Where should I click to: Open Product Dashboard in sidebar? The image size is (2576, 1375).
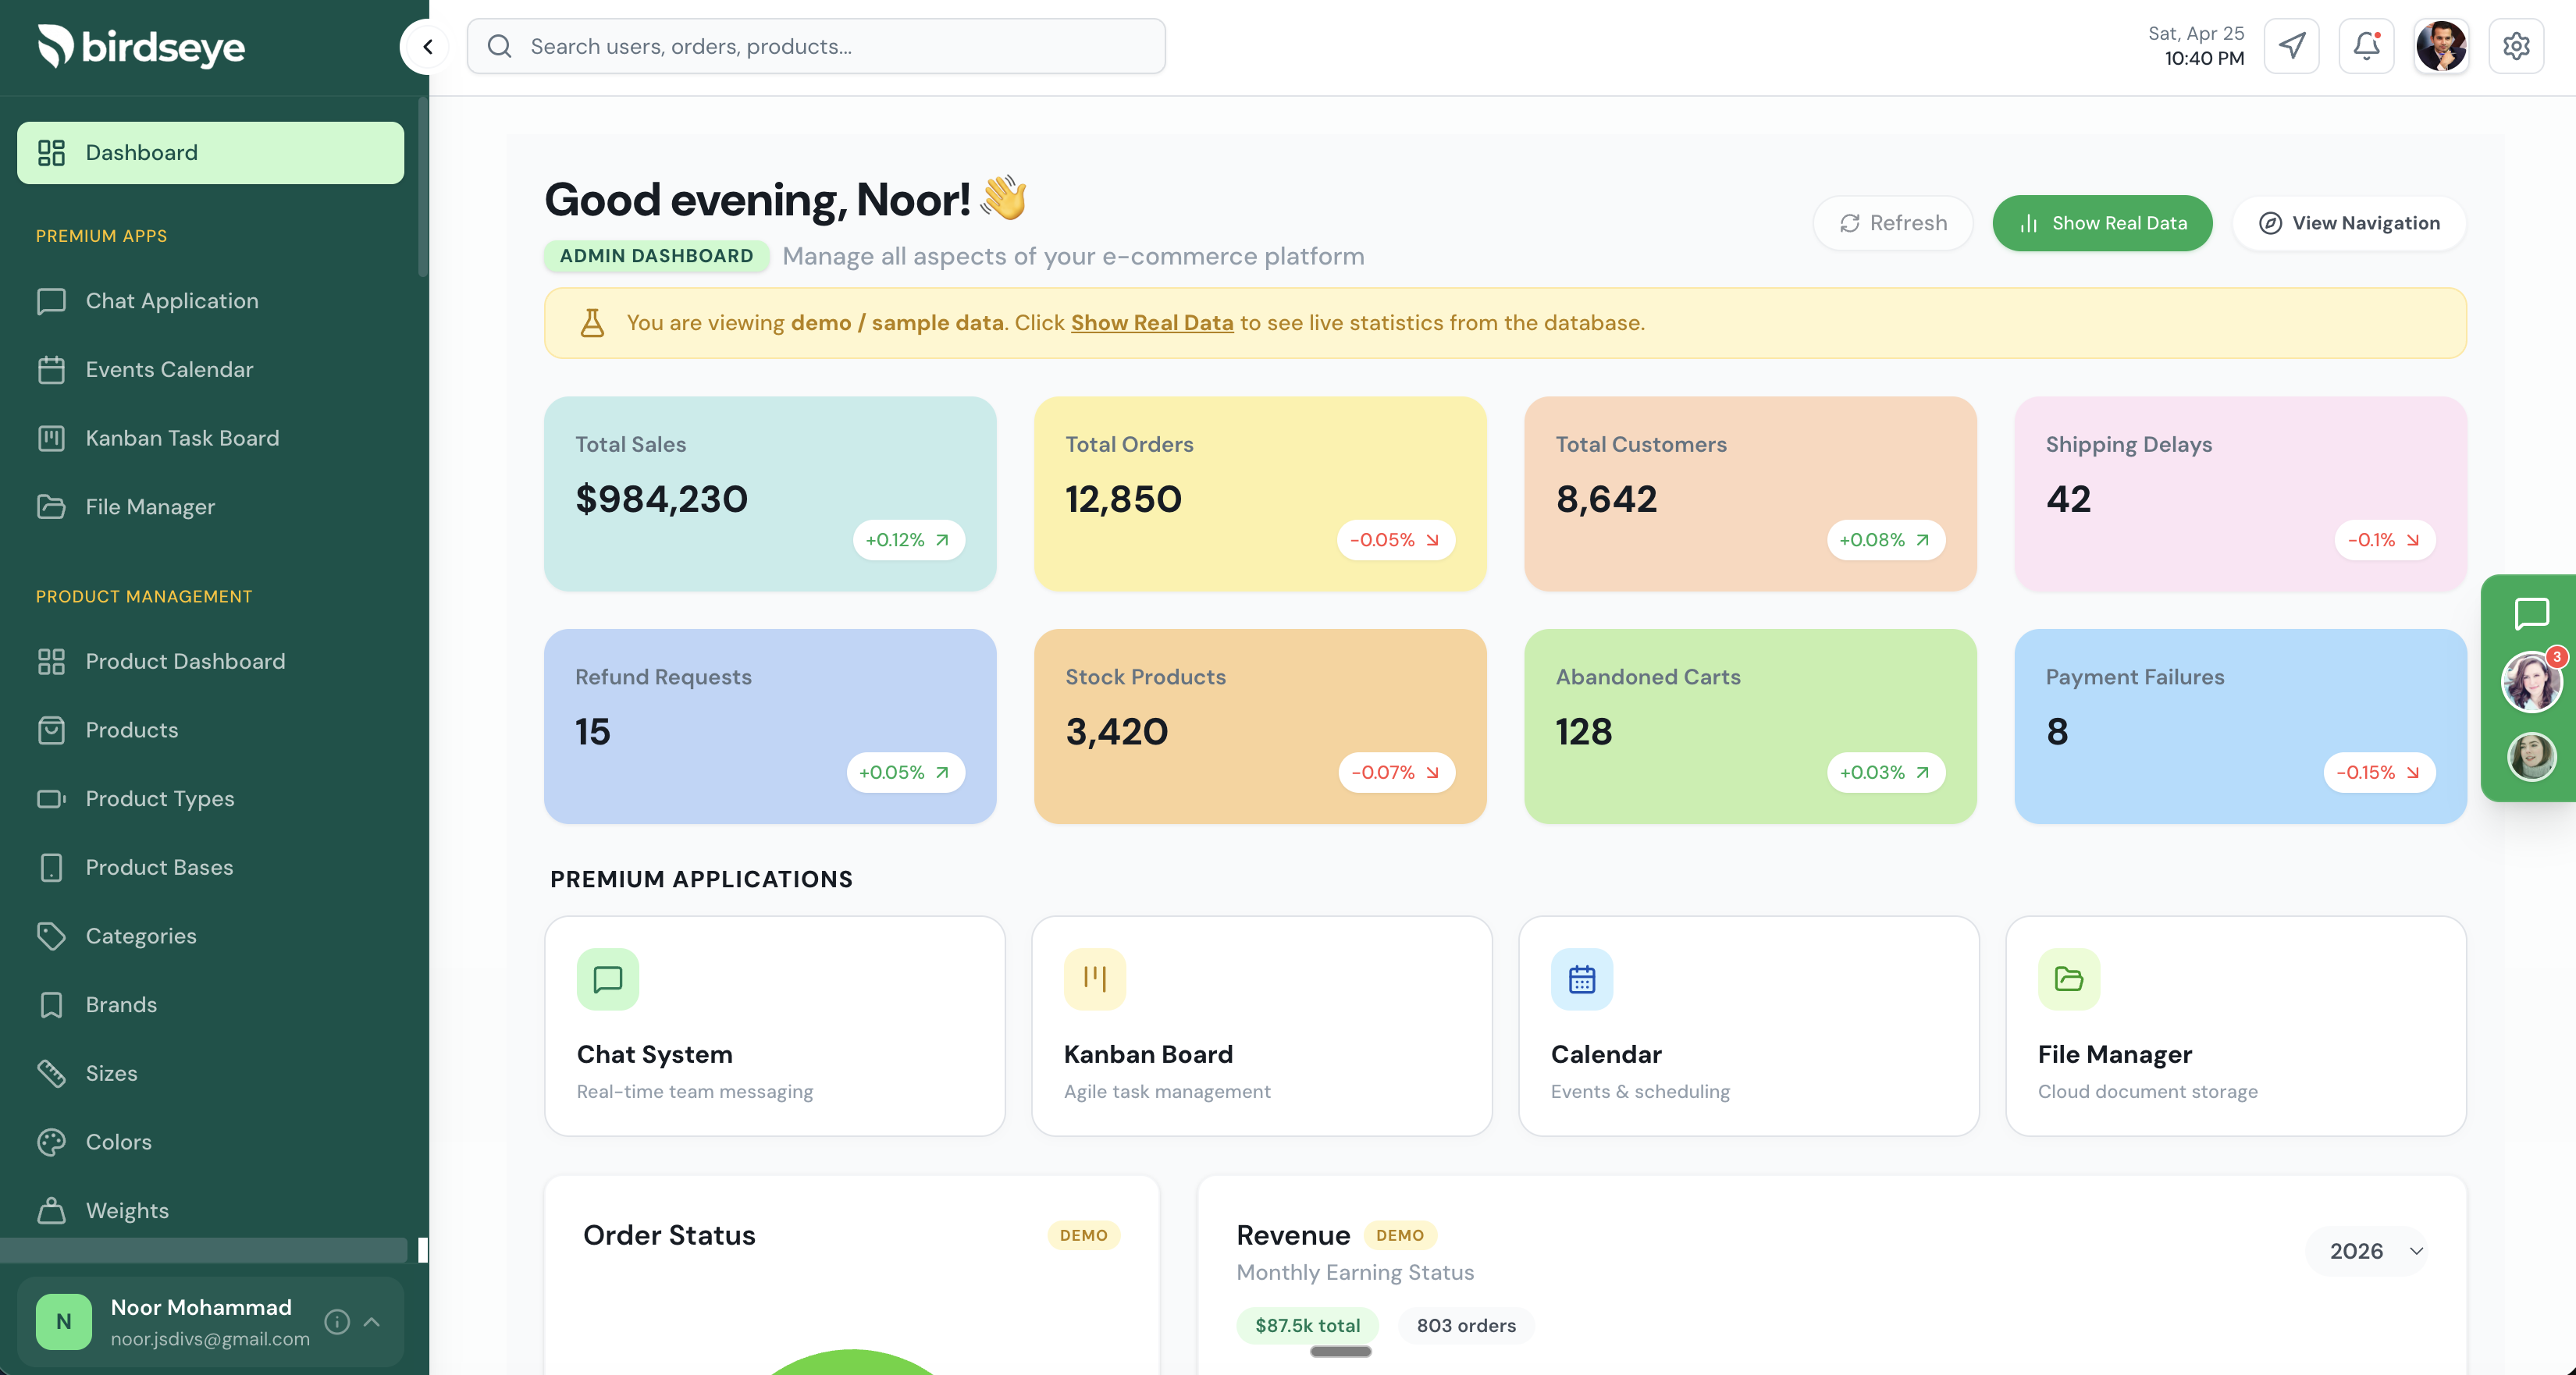210,661
